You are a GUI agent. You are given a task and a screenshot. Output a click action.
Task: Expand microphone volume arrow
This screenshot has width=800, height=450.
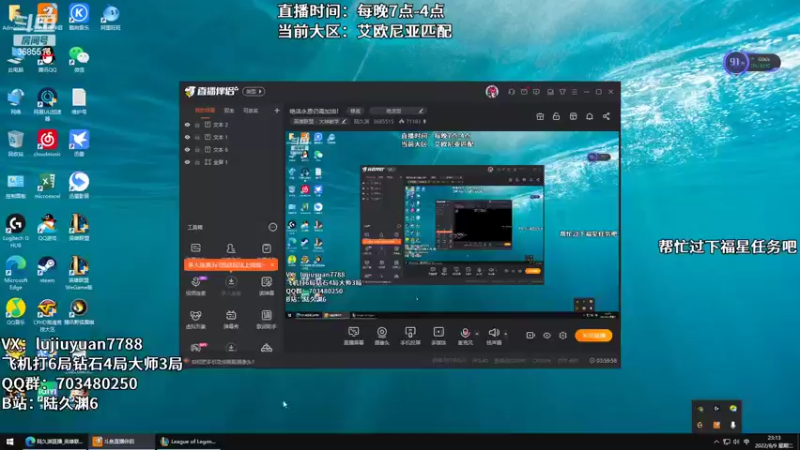pos(477,334)
